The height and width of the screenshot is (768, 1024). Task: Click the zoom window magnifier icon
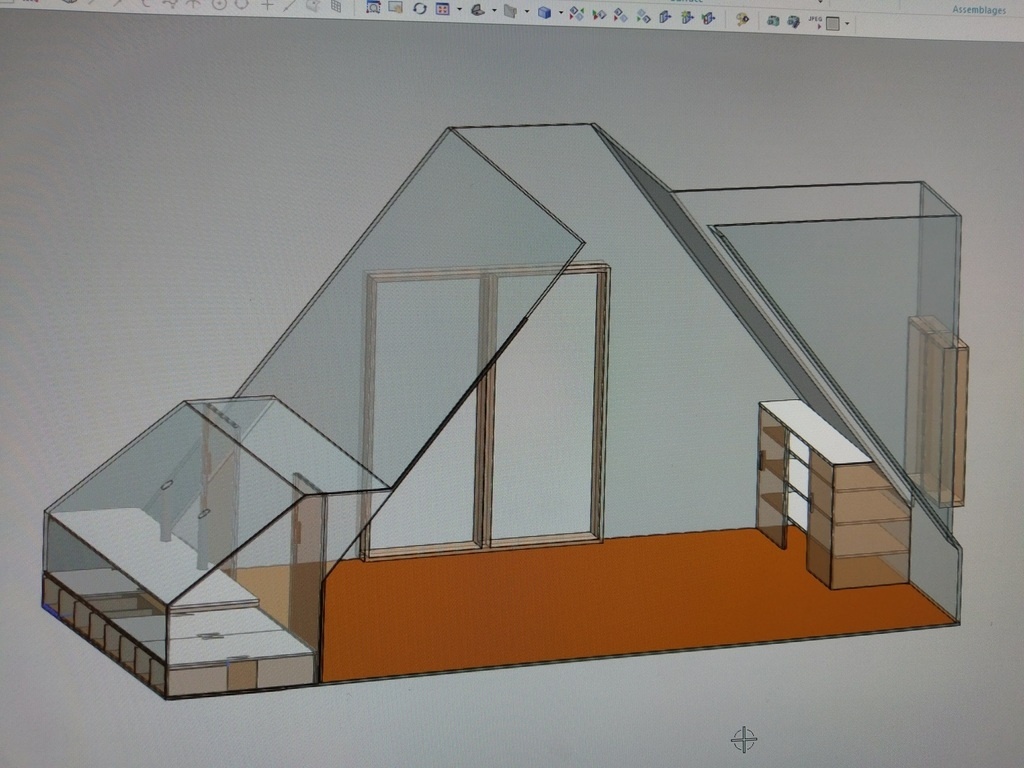373,7
